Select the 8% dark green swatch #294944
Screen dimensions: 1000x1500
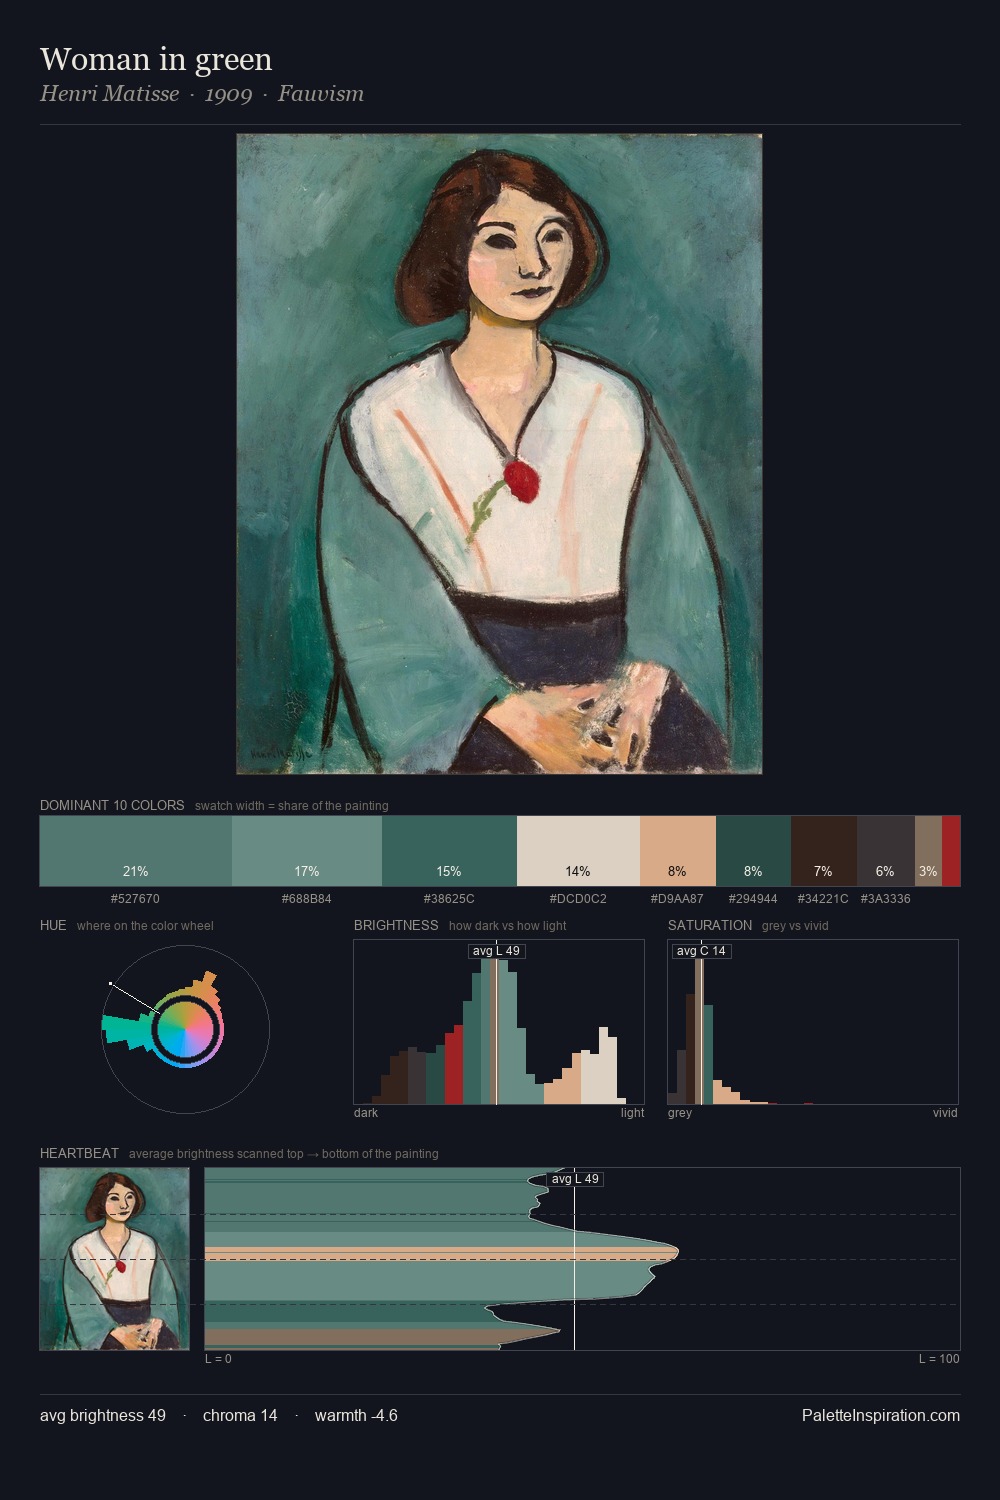[754, 851]
